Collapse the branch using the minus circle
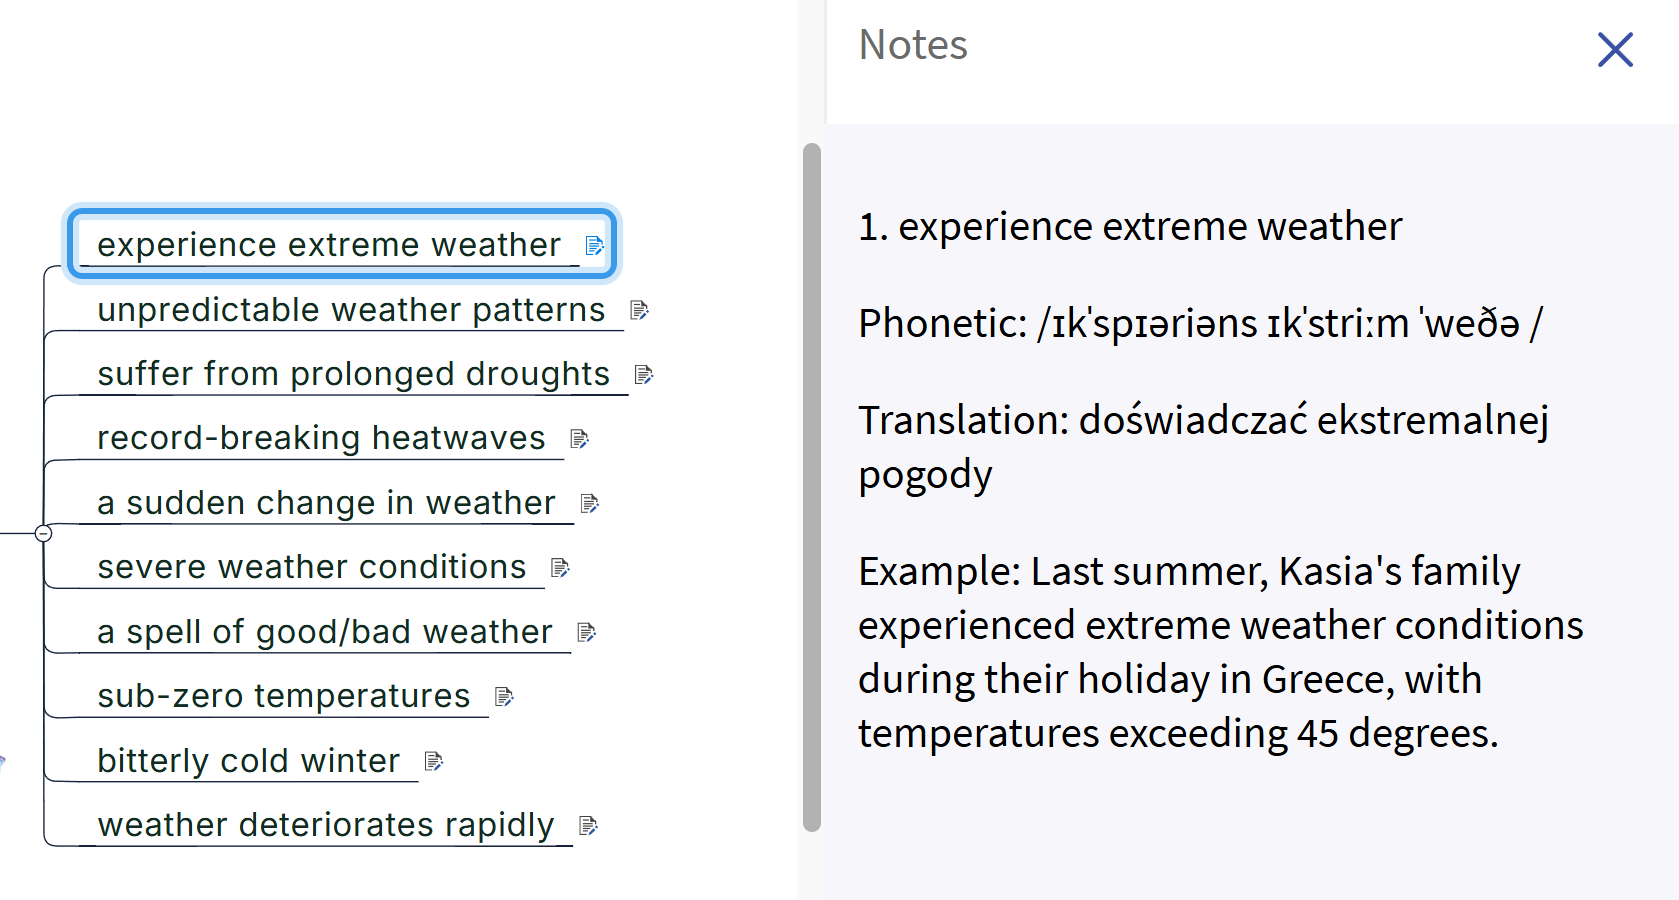The height and width of the screenshot is (900, 1679). pyautogui.click(x=43, y=534)
